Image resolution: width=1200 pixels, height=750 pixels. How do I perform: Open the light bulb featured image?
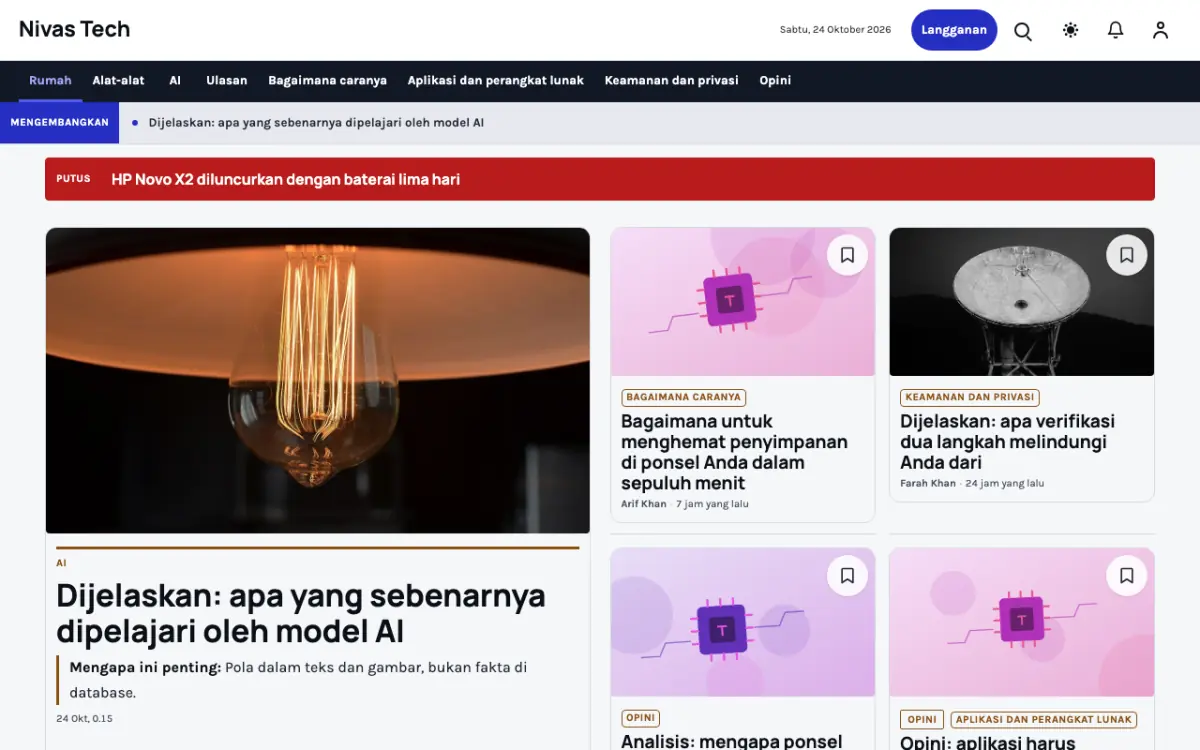(318, 381)
